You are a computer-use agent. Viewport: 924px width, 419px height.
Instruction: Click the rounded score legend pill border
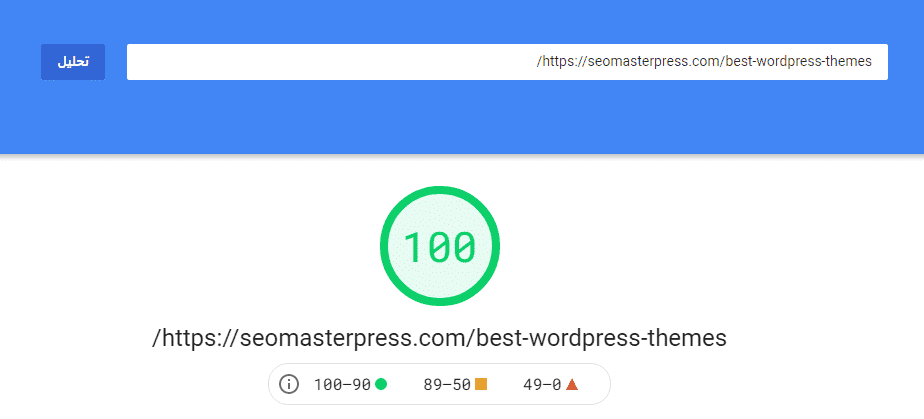click(x=439, y=364)
